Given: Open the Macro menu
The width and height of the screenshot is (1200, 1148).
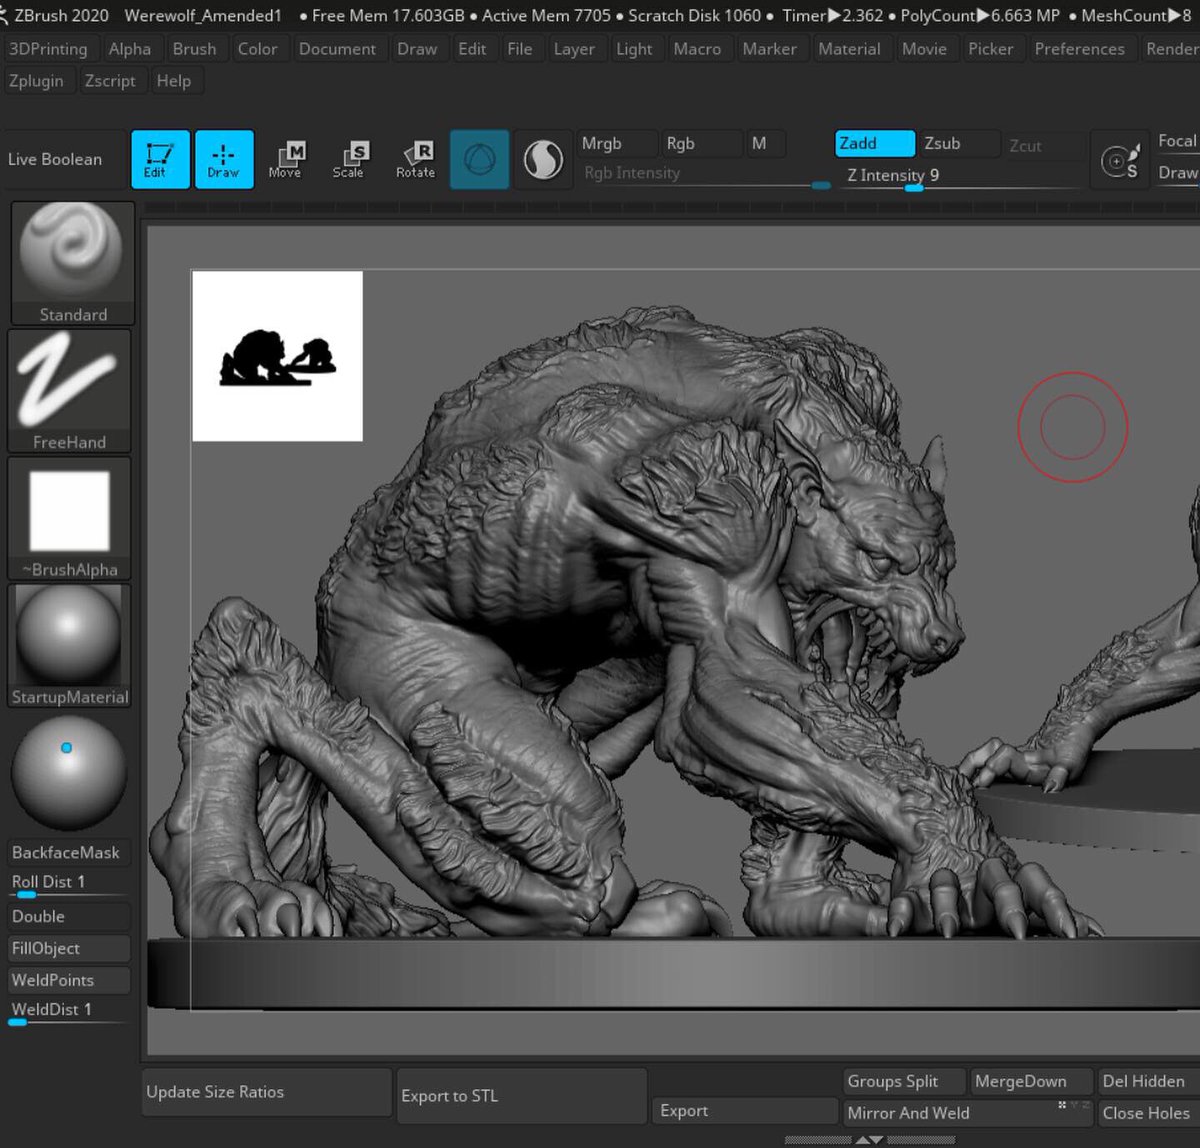Looking at the screenshot, I should (697, 49).
